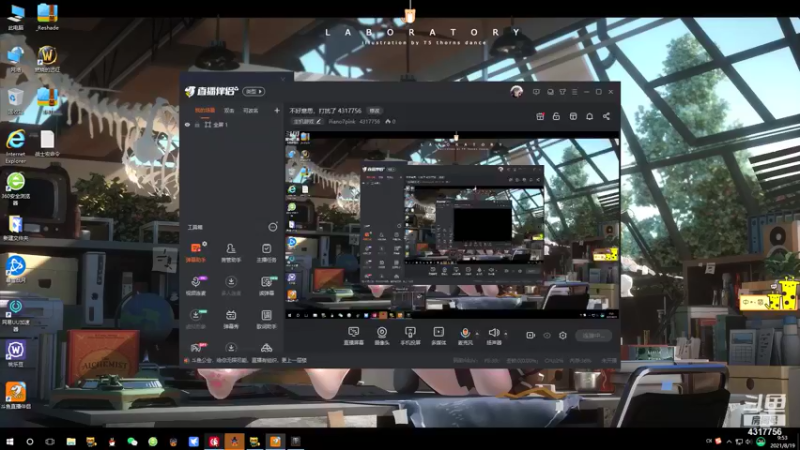Add a screen capture source from bottom bar
Screen dimensions: 800x450
point(354,336)
